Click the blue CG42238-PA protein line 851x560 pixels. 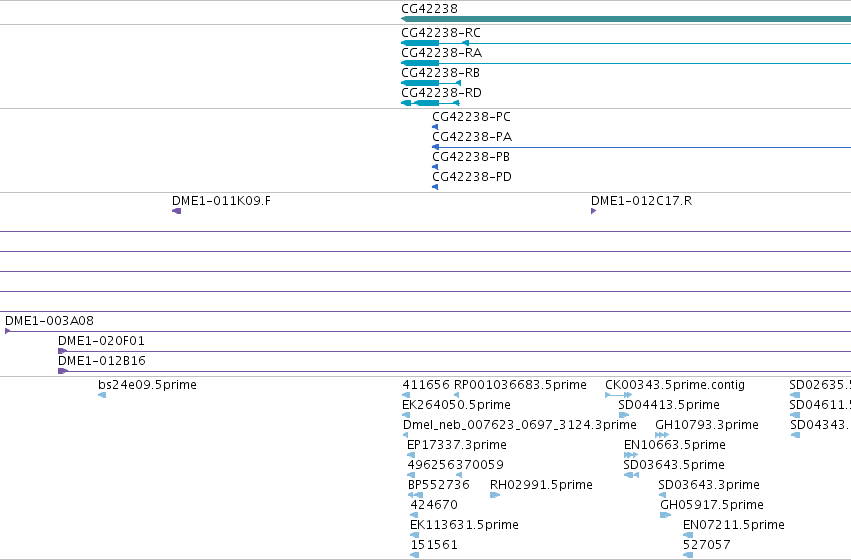pyautogui.click(x=642, y=147)
